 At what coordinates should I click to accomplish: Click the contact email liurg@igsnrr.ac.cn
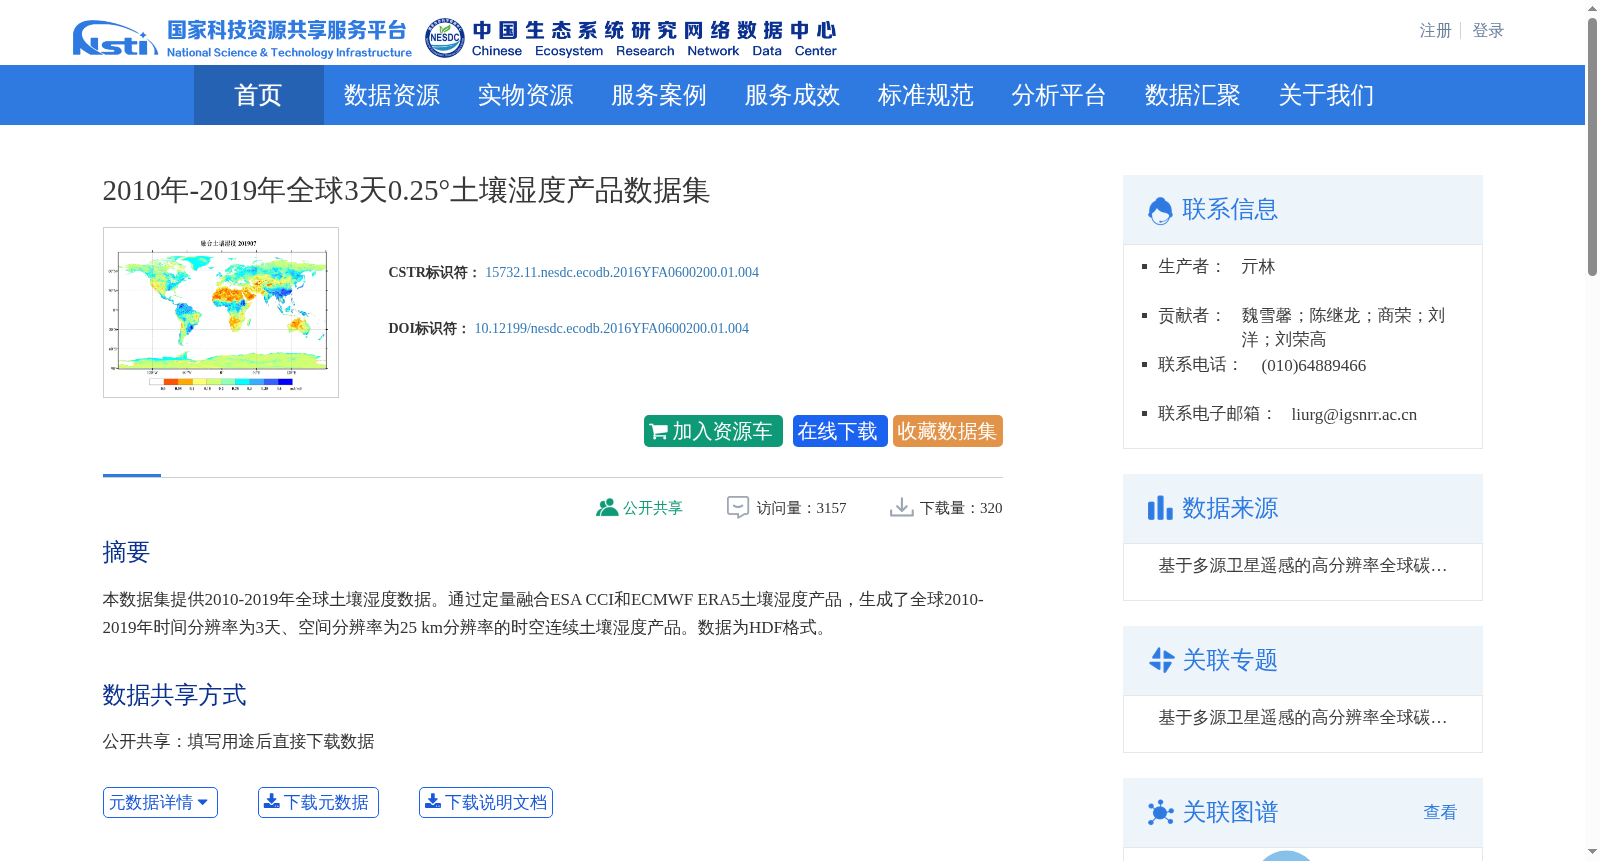click(x=1354, y=415)
